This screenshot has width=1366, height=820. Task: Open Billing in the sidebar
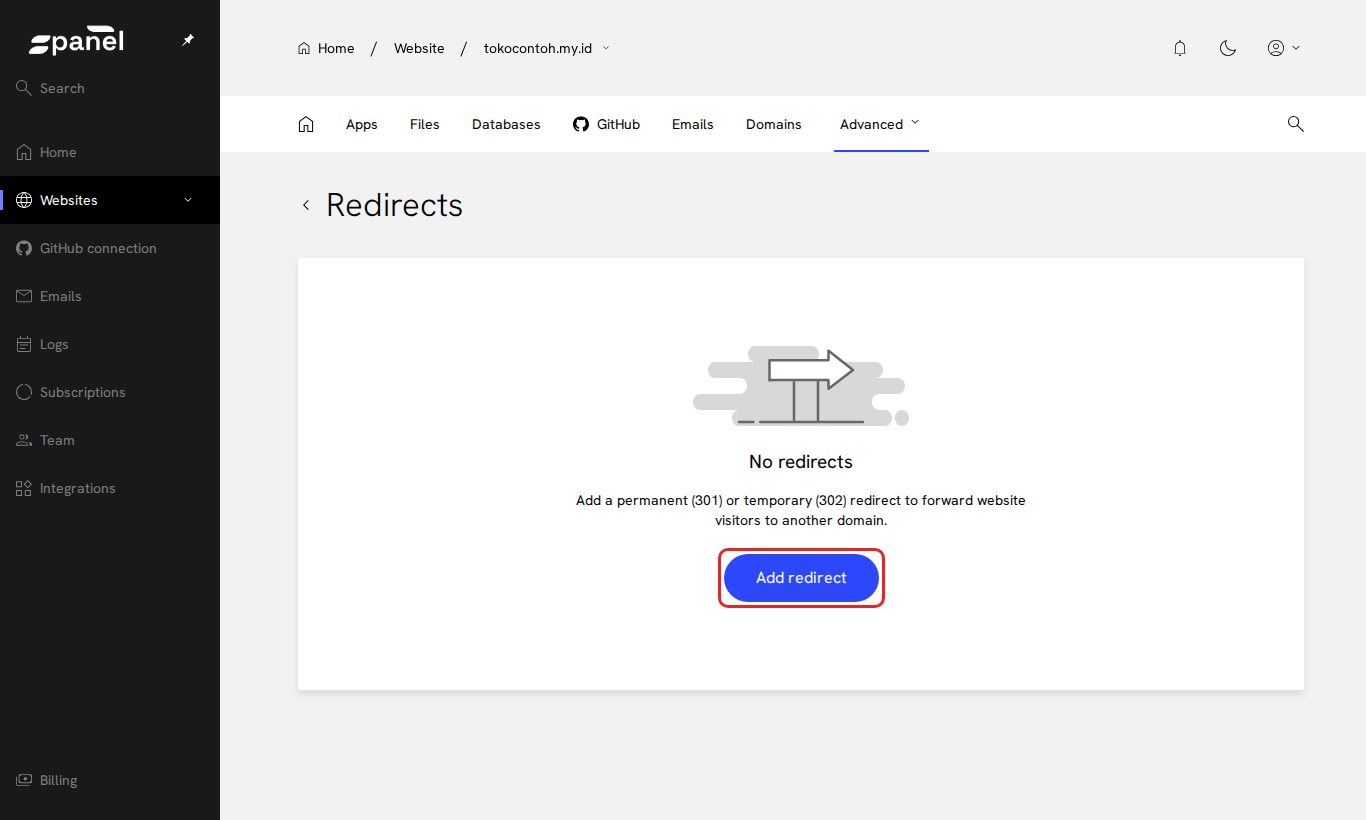coord(110,780)
